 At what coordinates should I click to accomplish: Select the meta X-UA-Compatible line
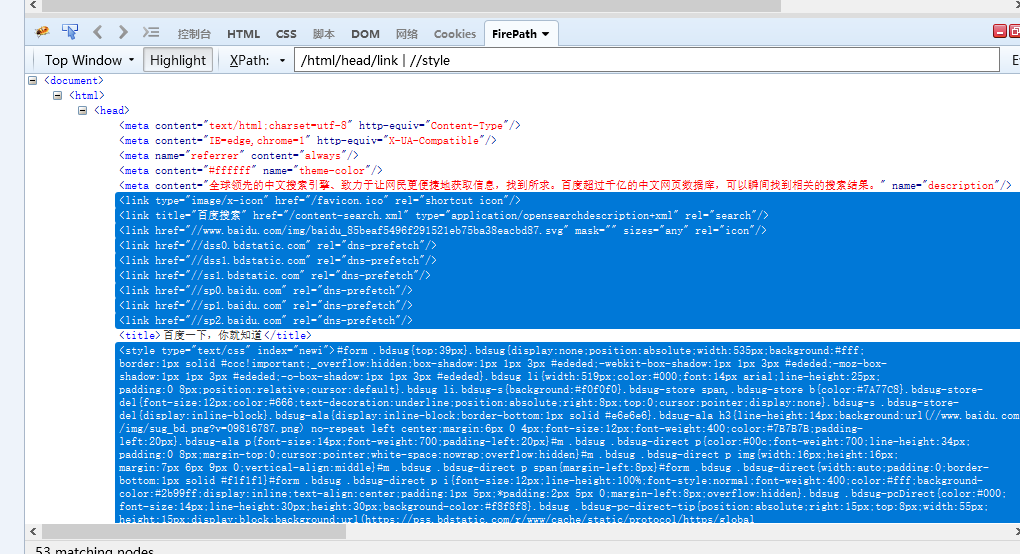(x=308, y=140)
